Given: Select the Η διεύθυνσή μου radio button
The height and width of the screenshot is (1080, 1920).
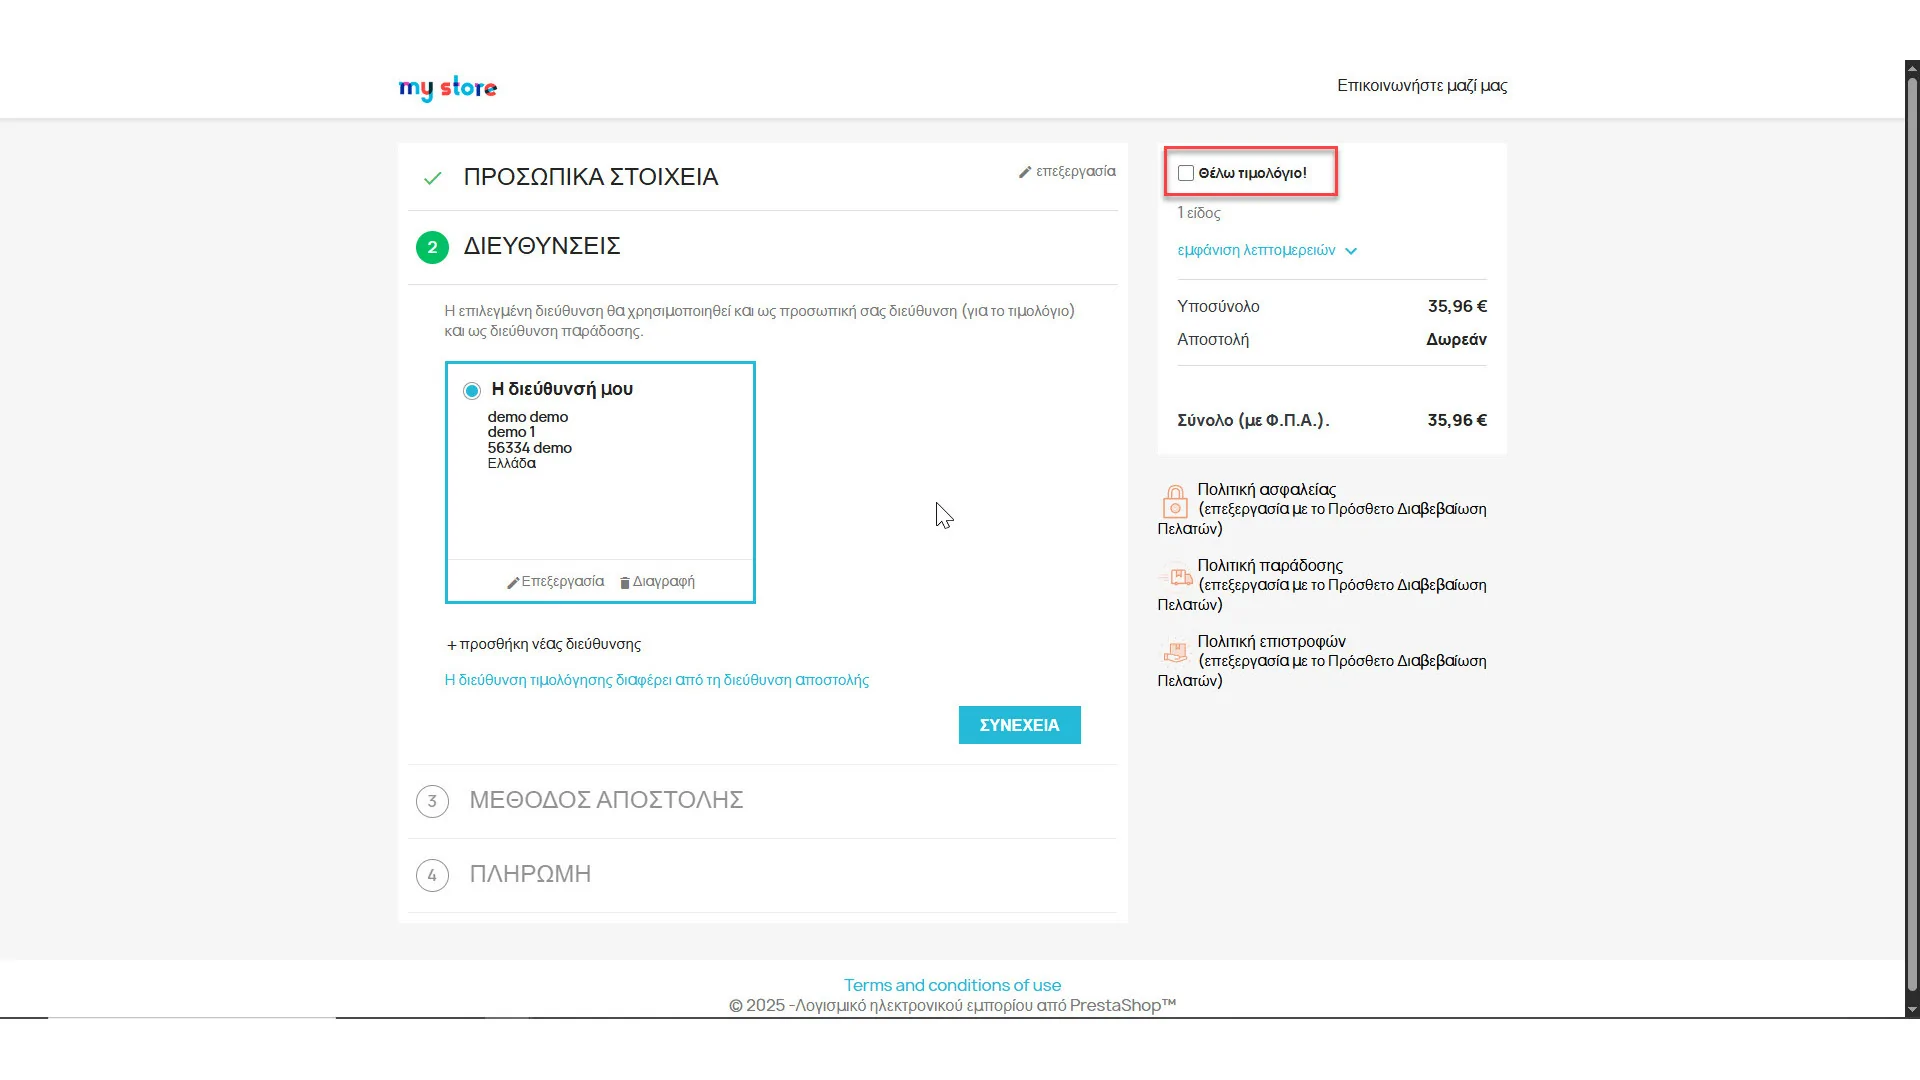Looking at the screenshot, I should click(x=472, y=391).
